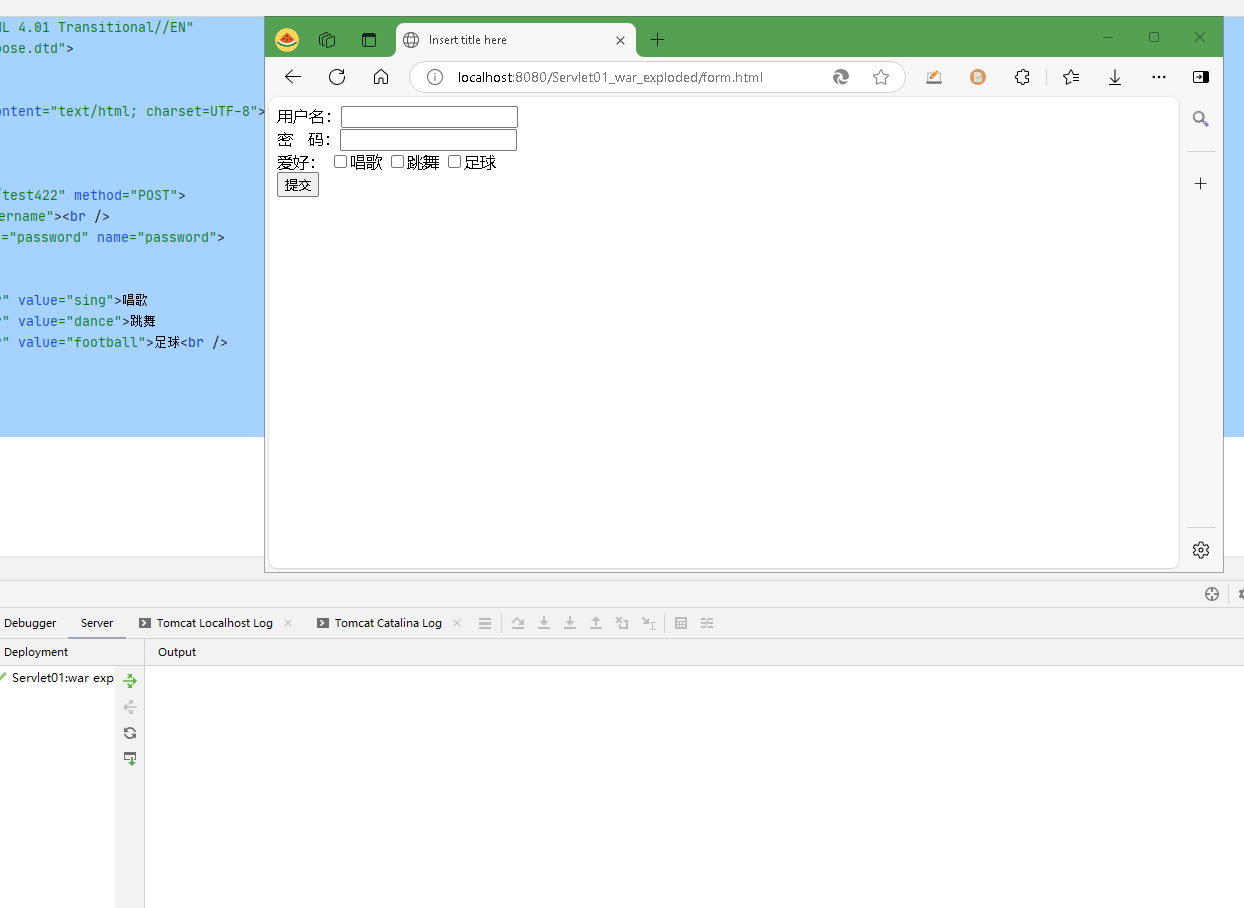
Task: Check the 足球 checkbox
Action: [454, 162]
